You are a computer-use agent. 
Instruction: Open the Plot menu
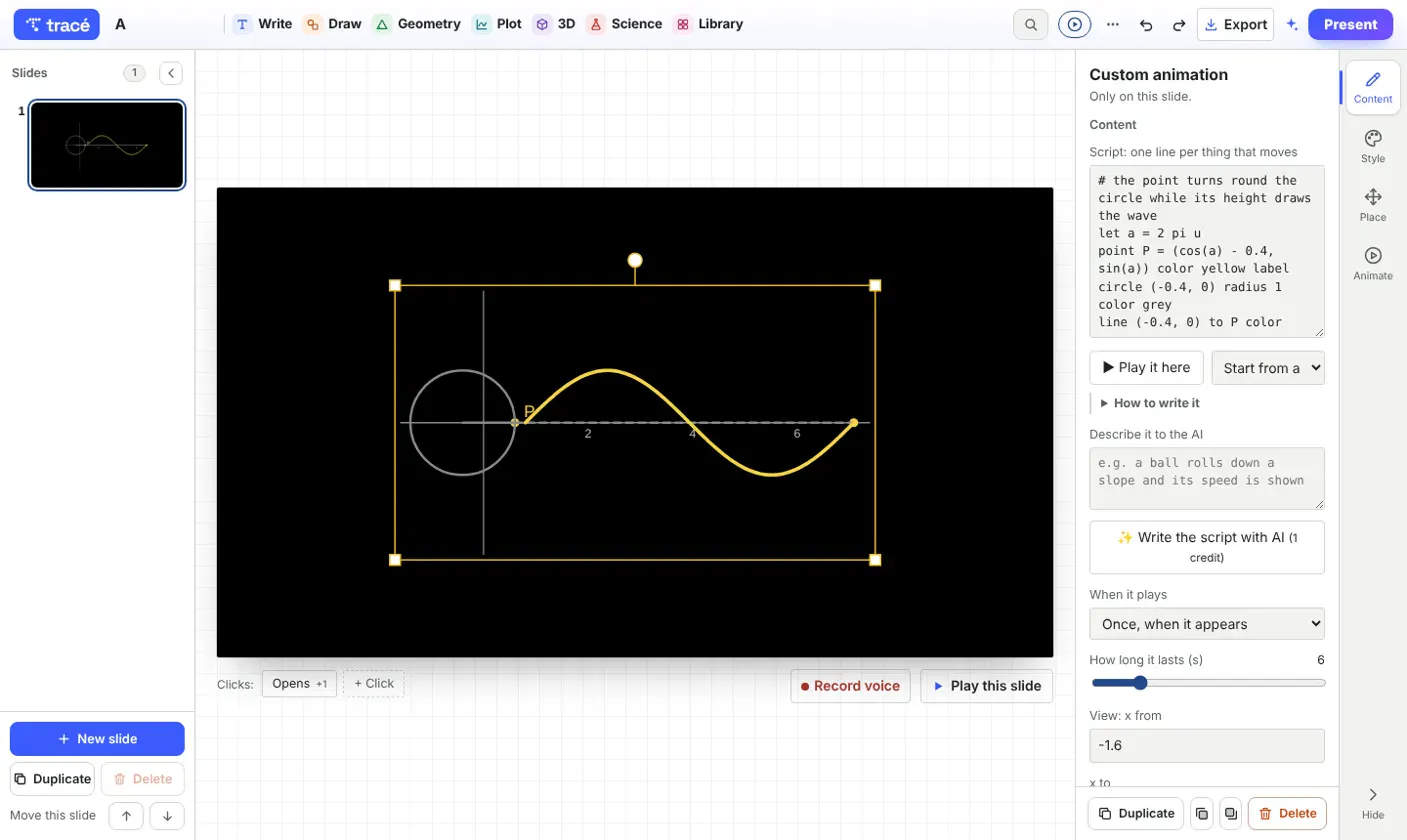pyautogui.click(x=497, y=24)
